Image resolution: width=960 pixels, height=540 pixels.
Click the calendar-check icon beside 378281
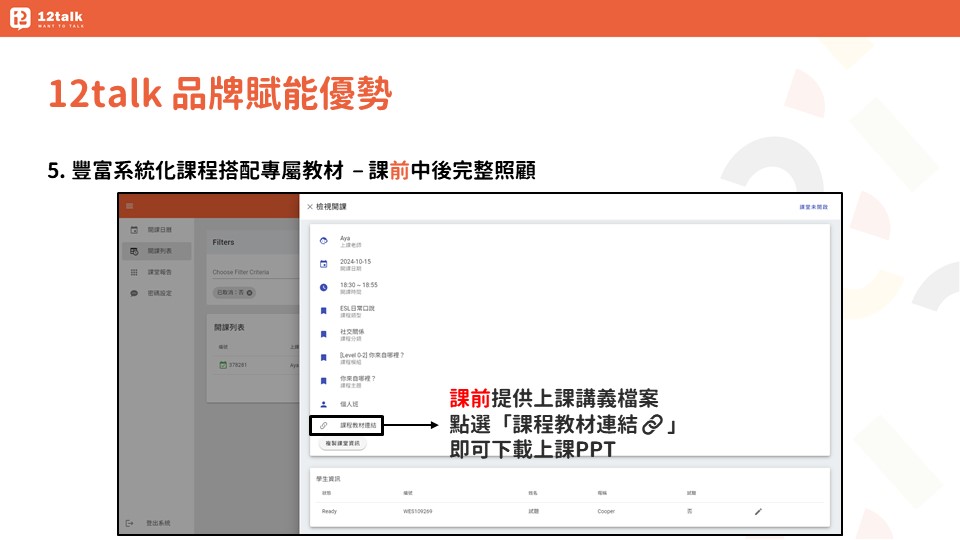click(x=223, y=365)
